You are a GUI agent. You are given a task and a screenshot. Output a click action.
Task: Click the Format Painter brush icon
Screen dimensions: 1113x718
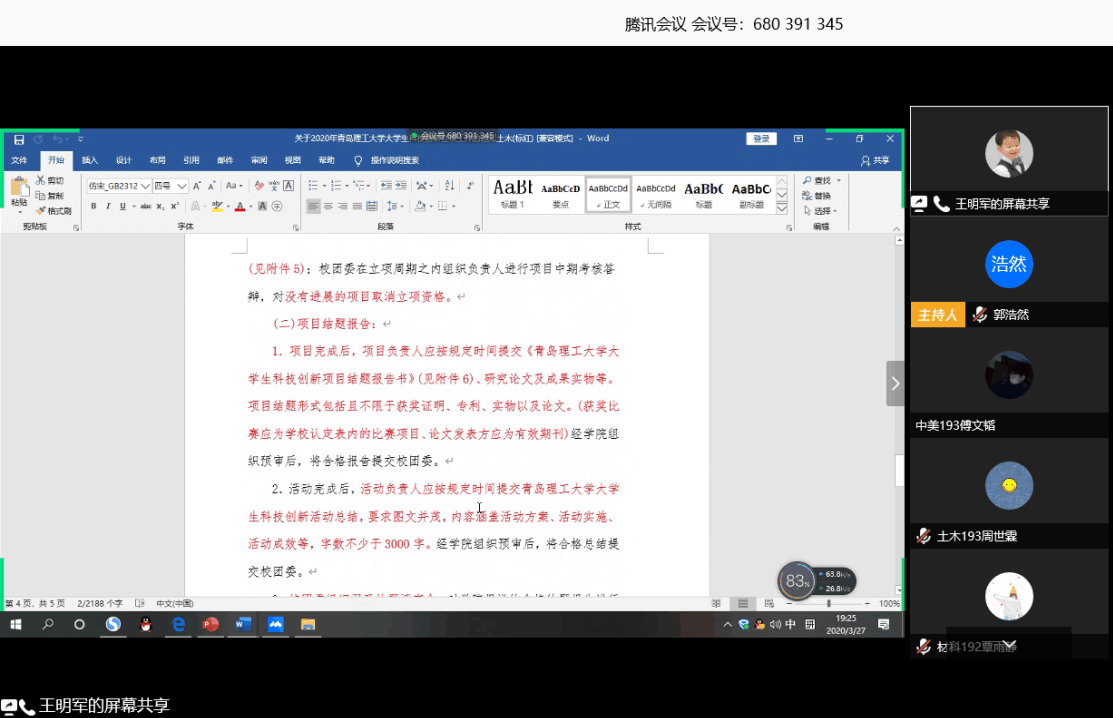click(x=40, y=211)
